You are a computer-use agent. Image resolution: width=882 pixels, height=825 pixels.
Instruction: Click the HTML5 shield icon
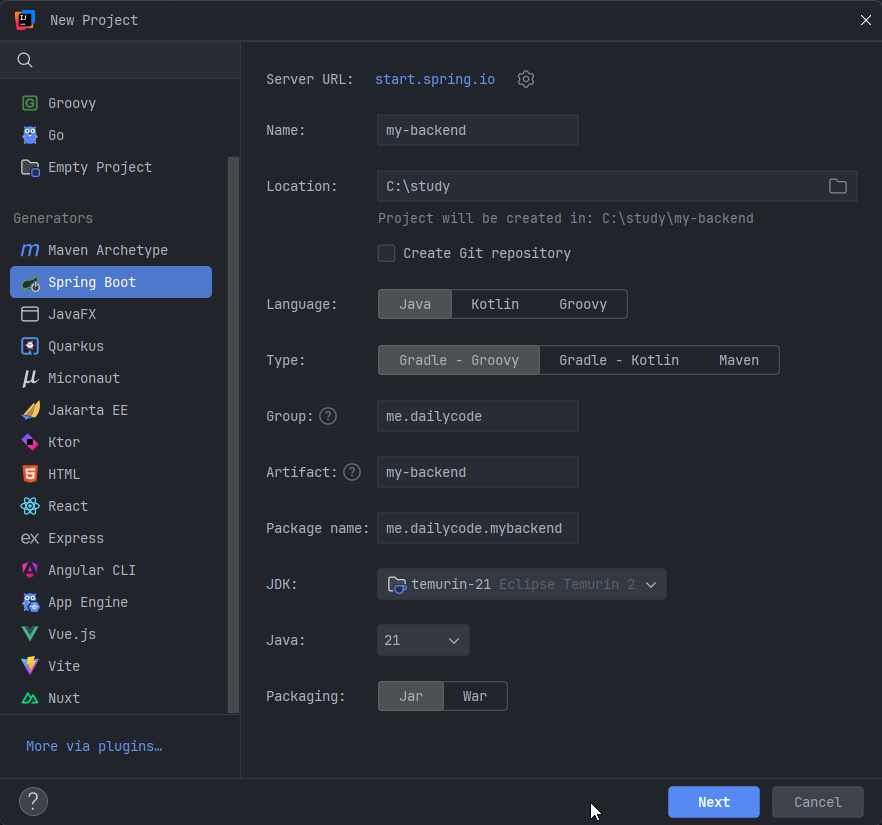point(30,475)
